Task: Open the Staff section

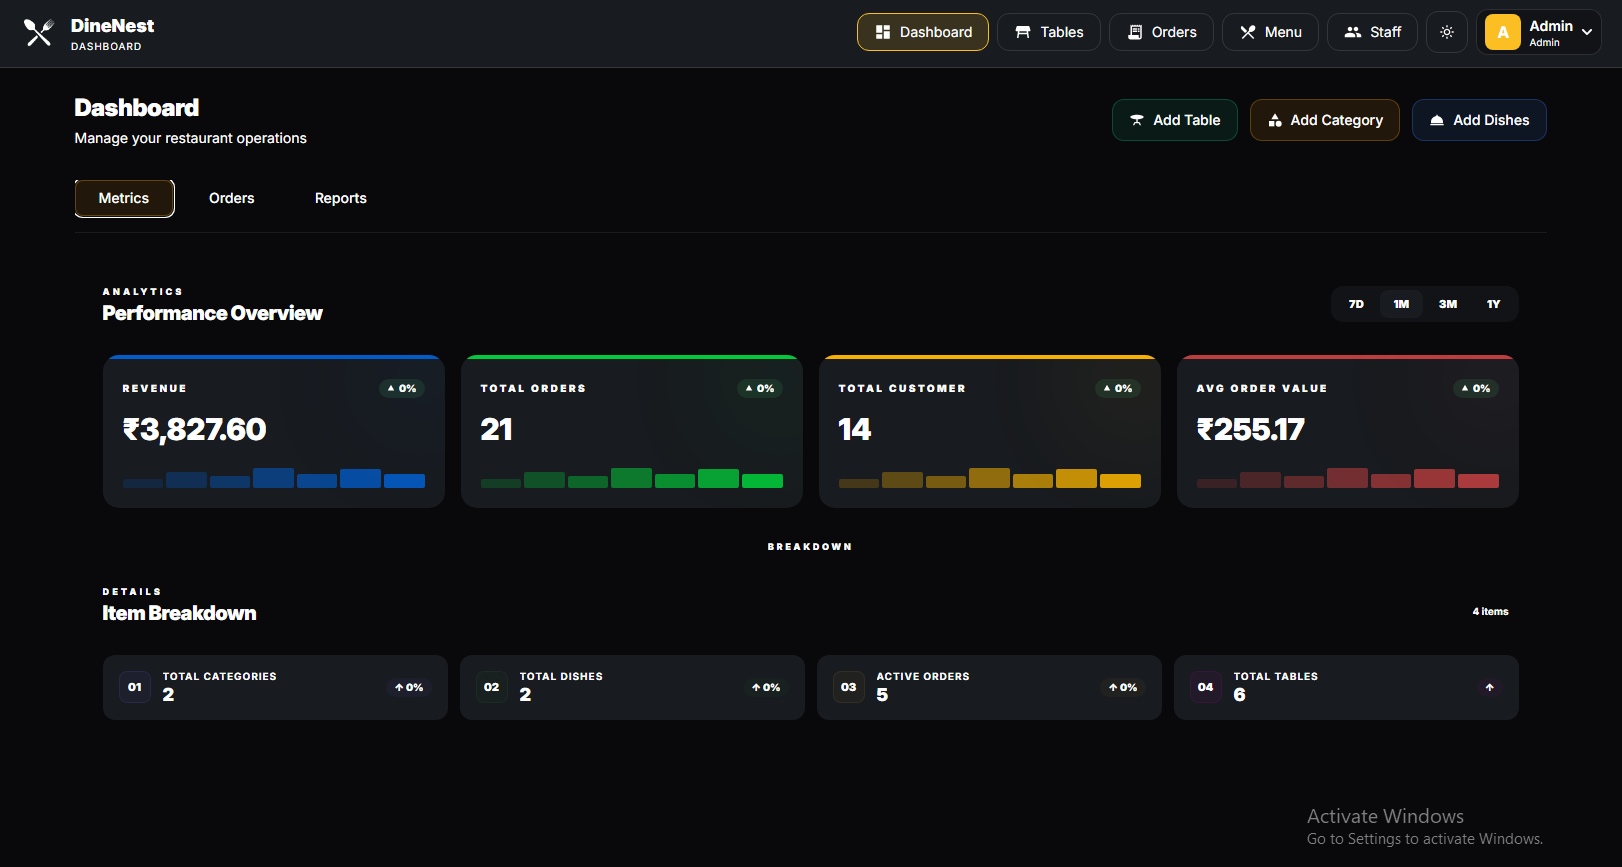Action: 1372,32
